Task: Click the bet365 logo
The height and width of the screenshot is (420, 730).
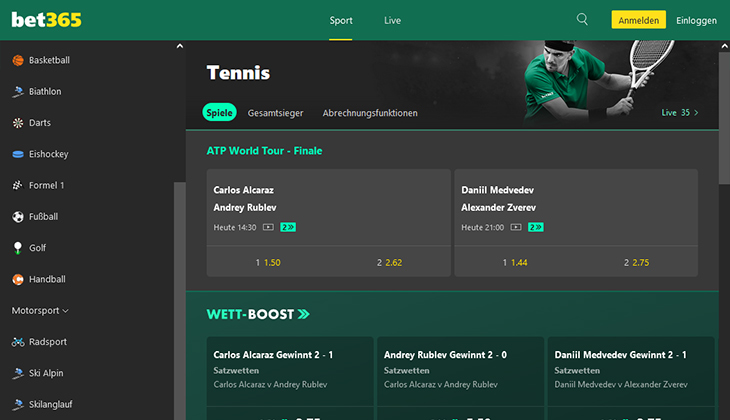Action: [x=46, y=20]
